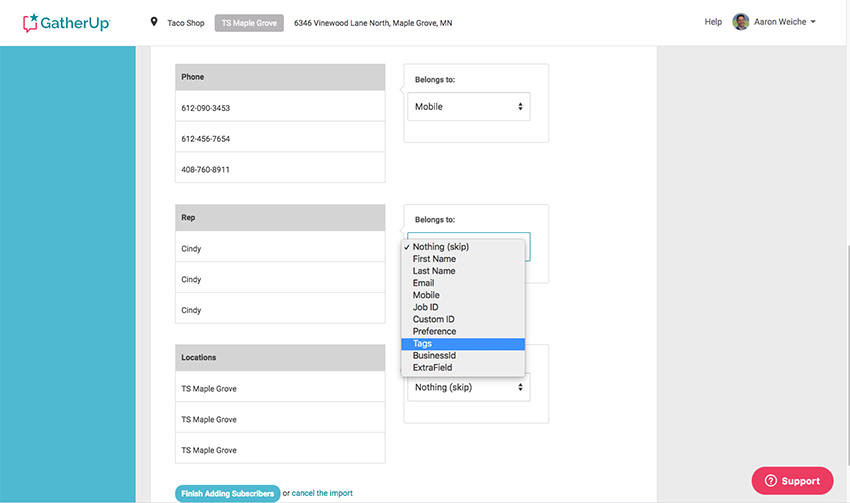Click cancel the import link
Screen dimensions: 850x503
coord(322,493)
